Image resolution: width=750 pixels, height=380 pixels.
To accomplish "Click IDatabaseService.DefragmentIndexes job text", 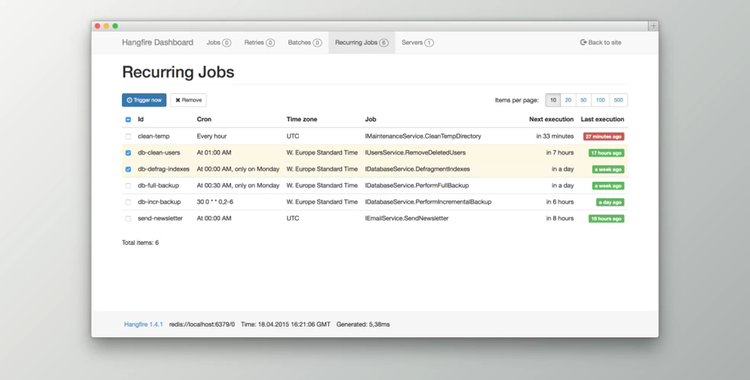I will click(417, 169).
